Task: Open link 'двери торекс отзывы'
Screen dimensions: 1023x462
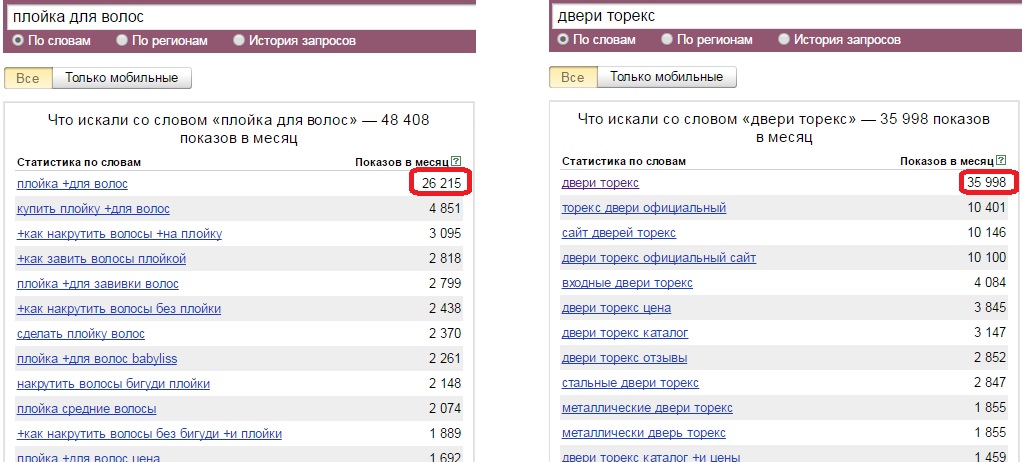Action: [x=624, y=358]
